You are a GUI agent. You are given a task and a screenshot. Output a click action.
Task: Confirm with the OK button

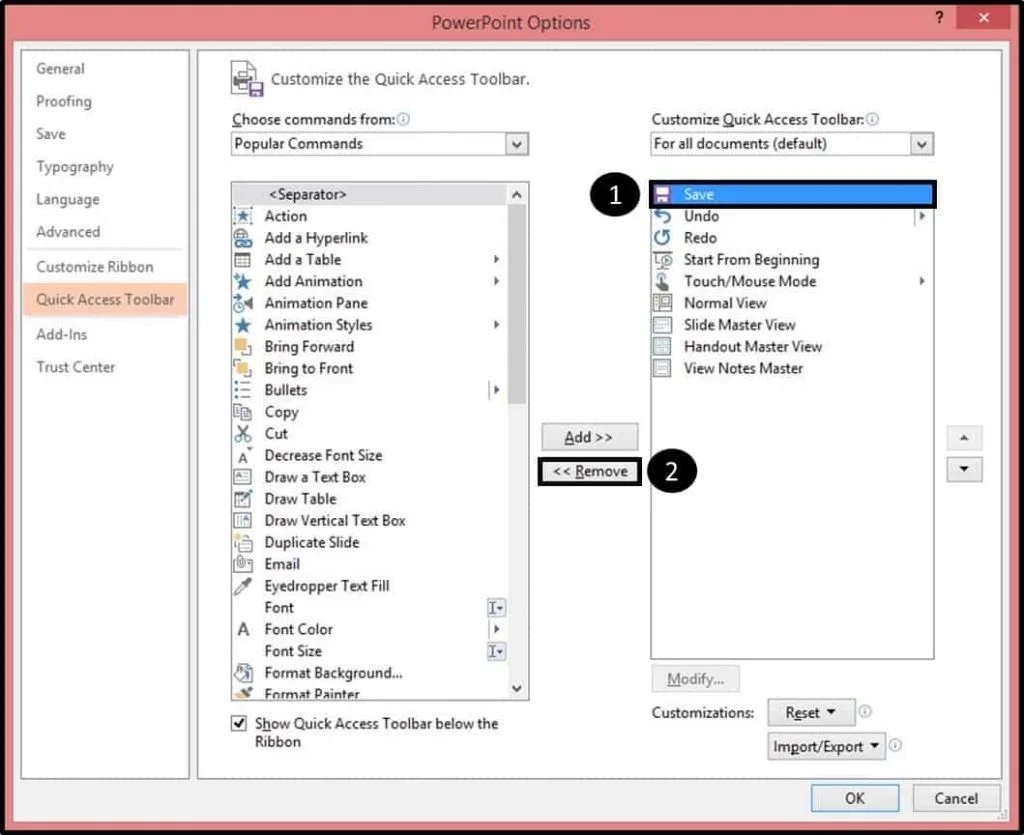coord(855,798)
